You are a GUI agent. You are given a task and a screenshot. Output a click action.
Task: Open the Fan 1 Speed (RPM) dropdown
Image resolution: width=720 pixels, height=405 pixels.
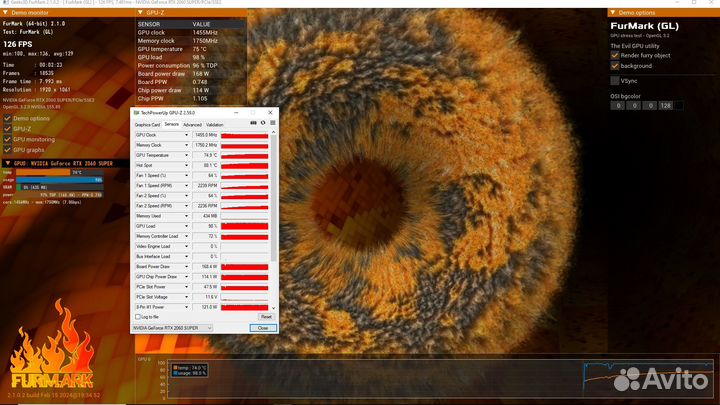186,186
